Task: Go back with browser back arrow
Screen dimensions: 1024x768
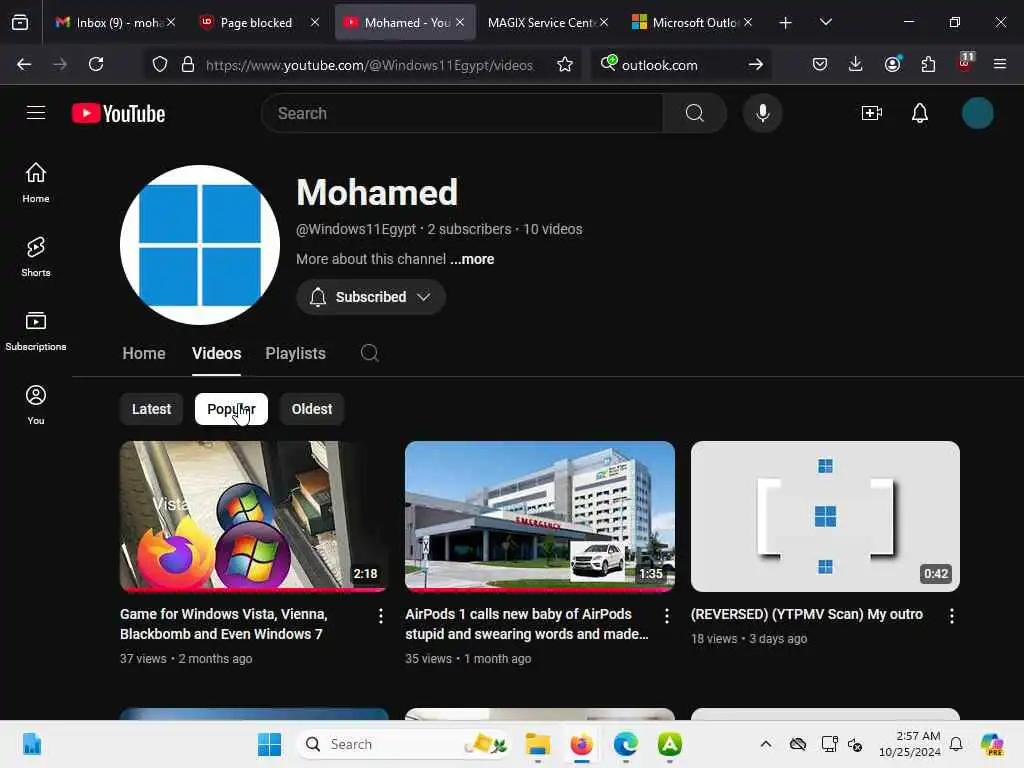Action: [24, 64]
